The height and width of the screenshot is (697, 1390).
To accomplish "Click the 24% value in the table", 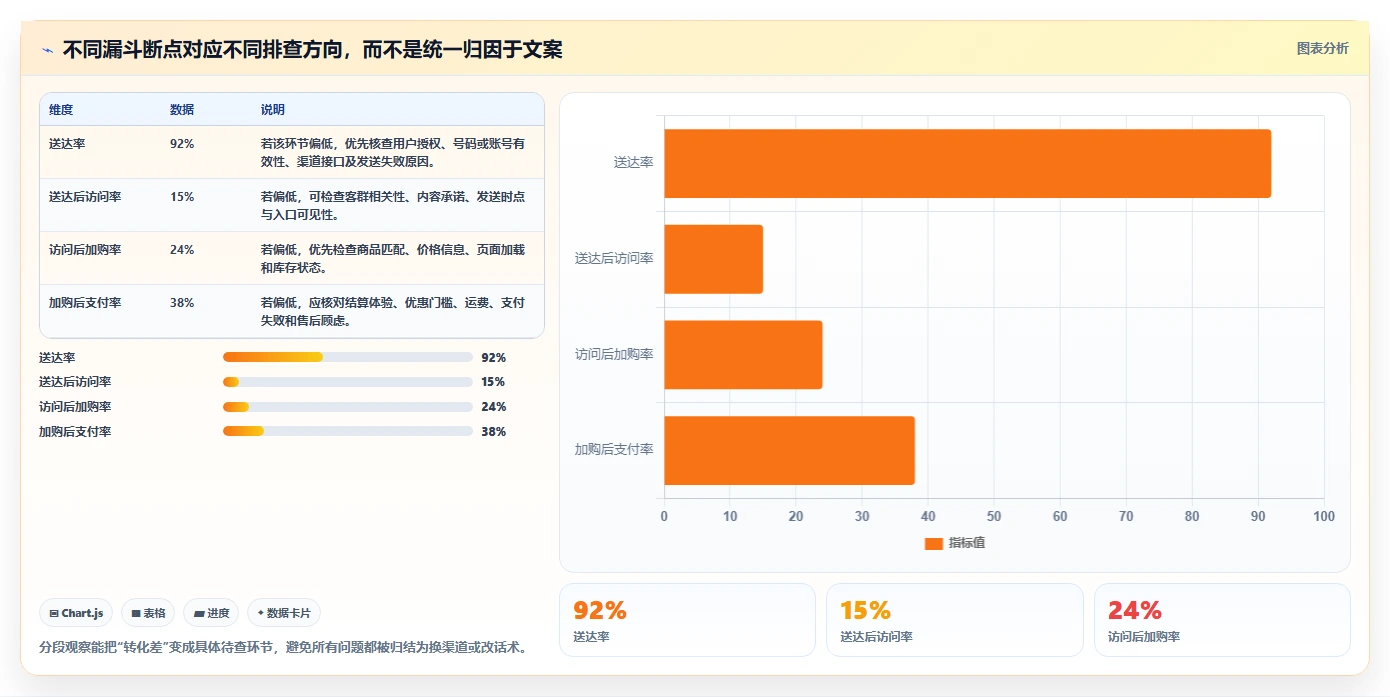I will [182, 250].
